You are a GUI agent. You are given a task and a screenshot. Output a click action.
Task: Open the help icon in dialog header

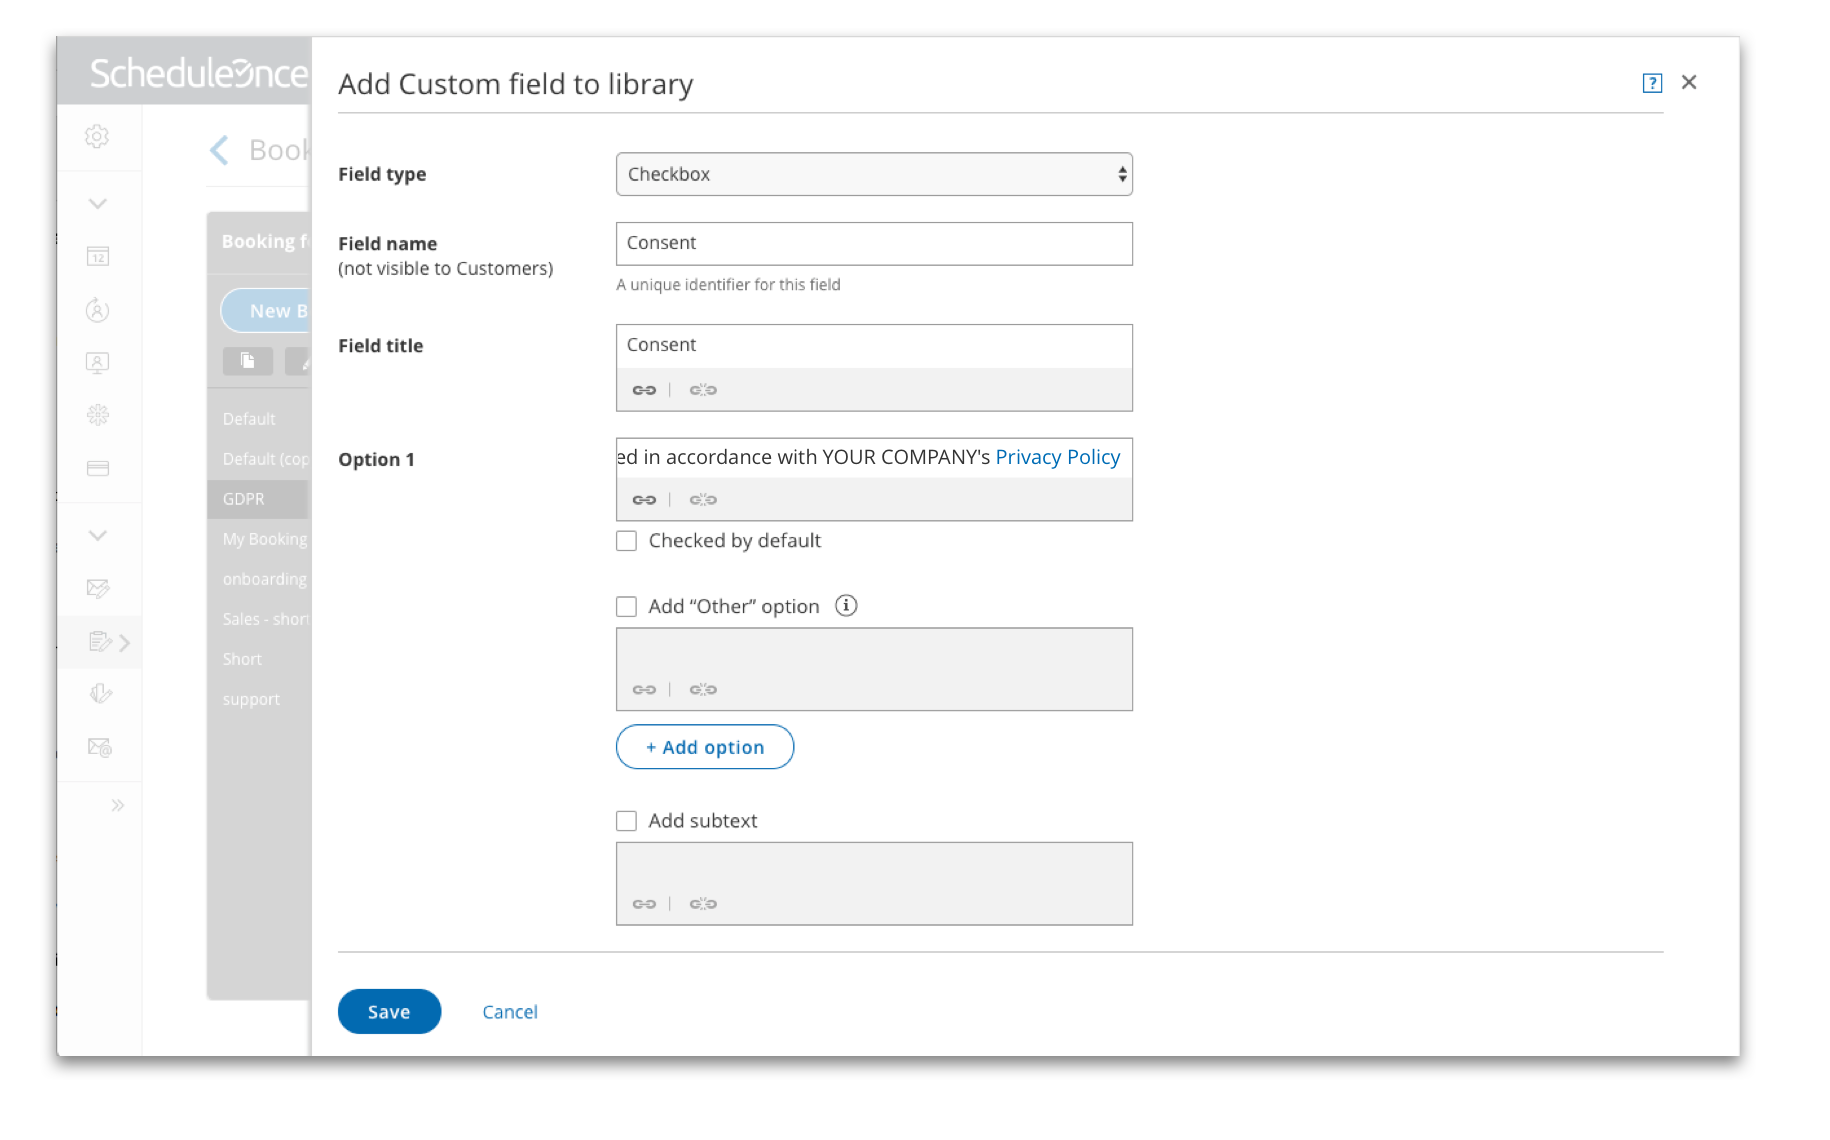click(1652, 83)
